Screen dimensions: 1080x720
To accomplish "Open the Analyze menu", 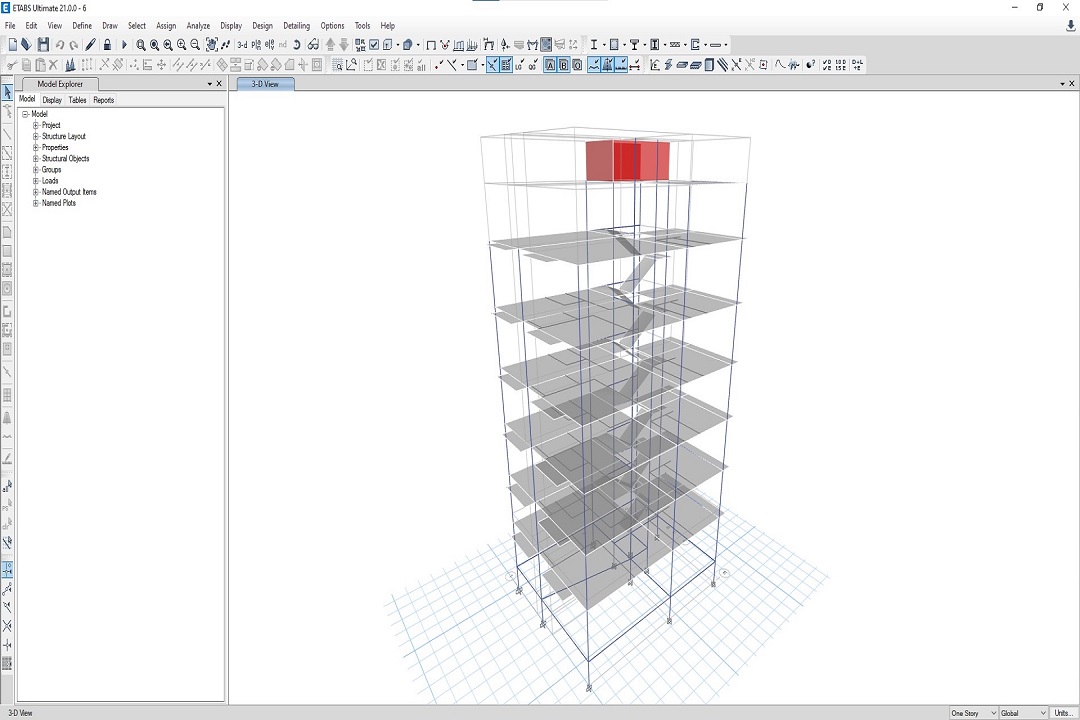I will pyautogui.click(x=198, y=26).
